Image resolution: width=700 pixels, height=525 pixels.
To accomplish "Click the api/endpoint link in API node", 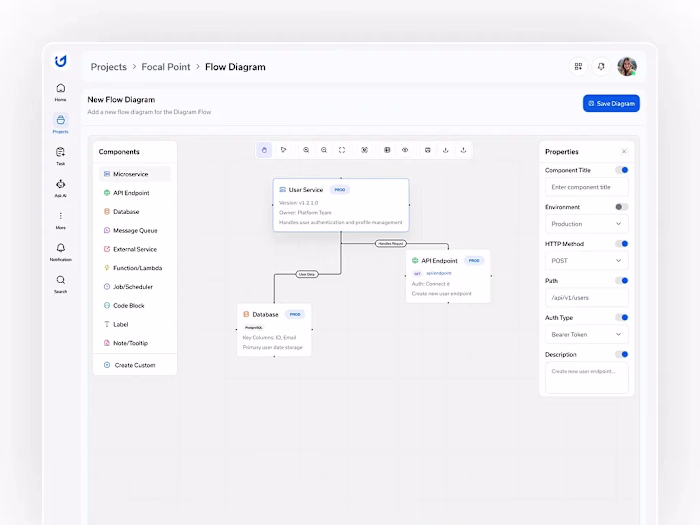I will point(439,273).
